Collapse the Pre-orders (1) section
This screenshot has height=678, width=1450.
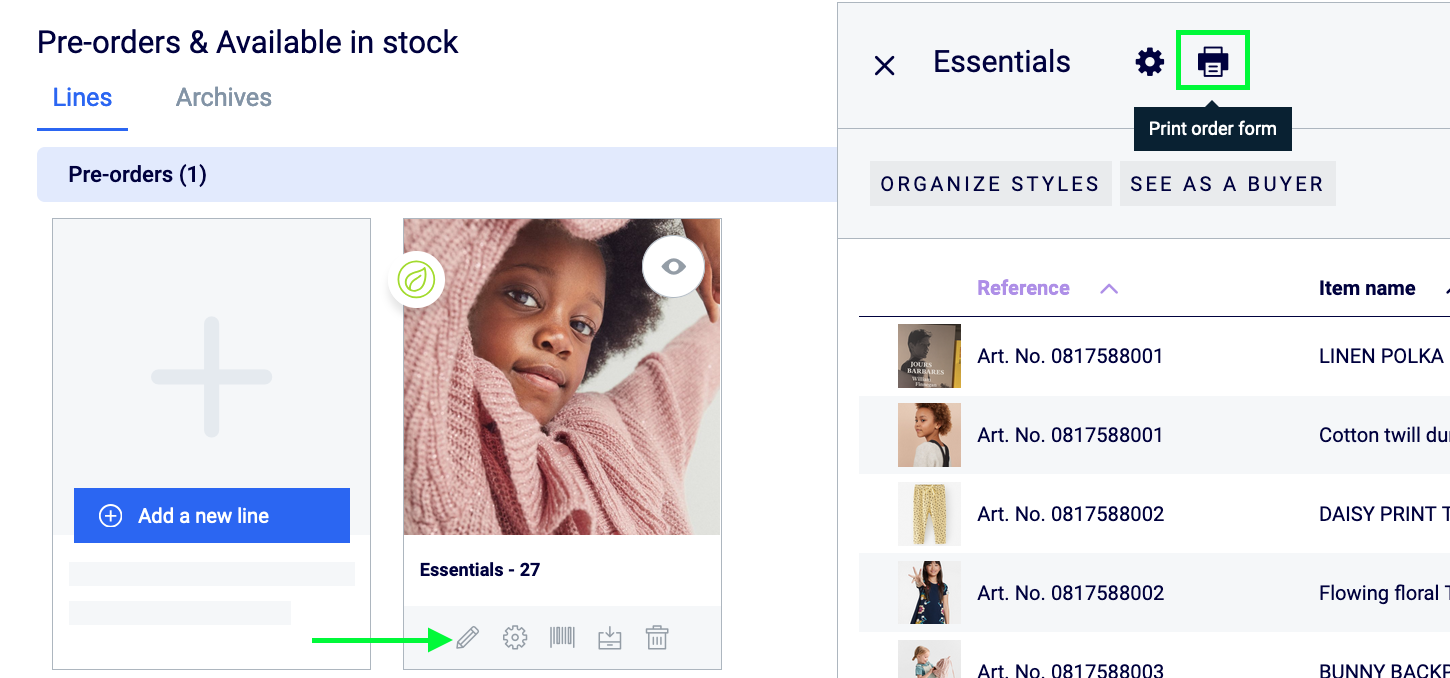pyautogui.click(x=137, y=175)
